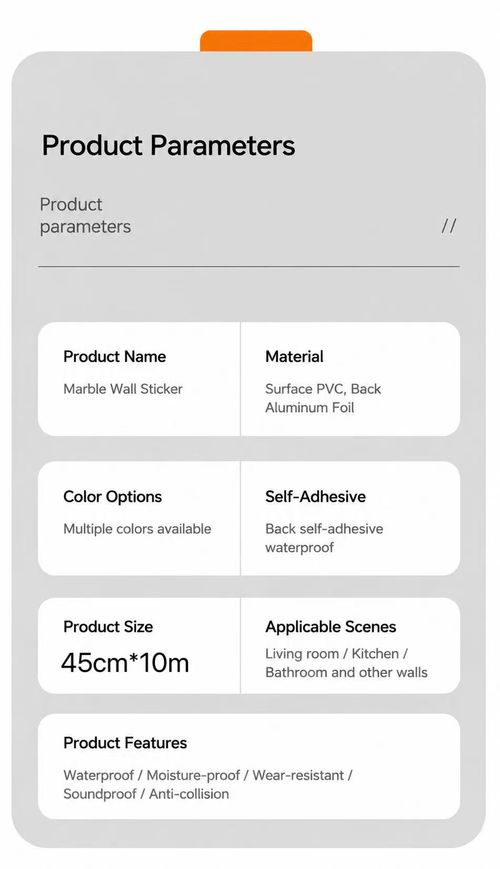Select Back self-adhesive waterproof text
Viewport: 500px width, 869px height.
tap(324, 538)
